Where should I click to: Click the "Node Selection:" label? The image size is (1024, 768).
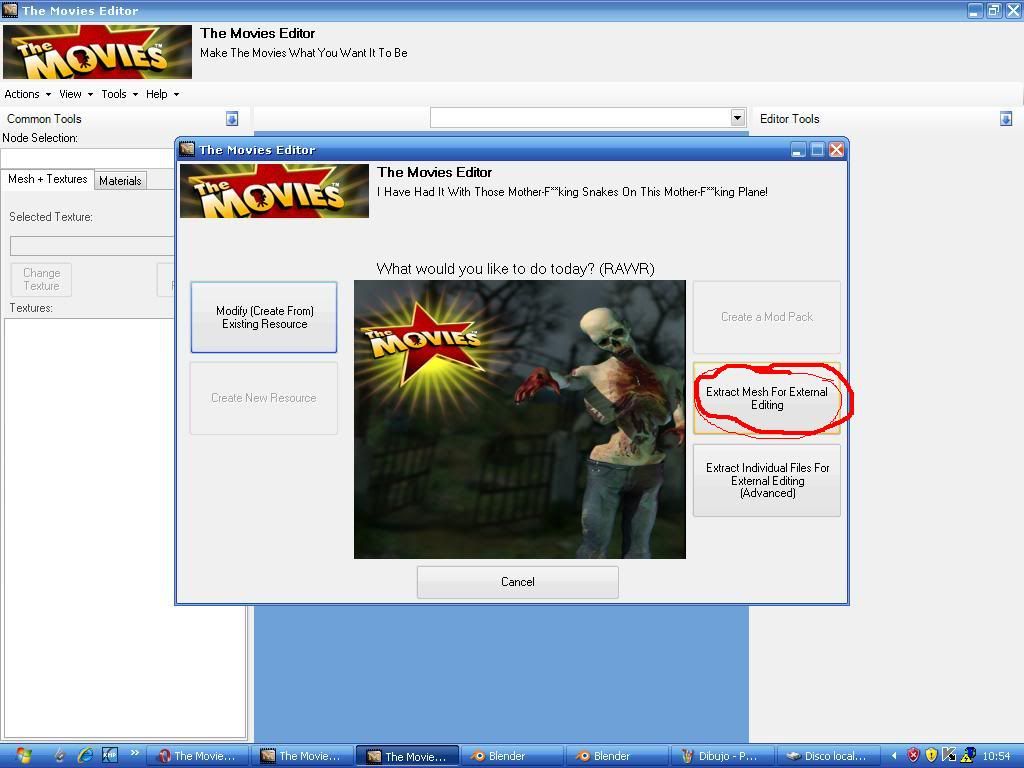point(40,138)
